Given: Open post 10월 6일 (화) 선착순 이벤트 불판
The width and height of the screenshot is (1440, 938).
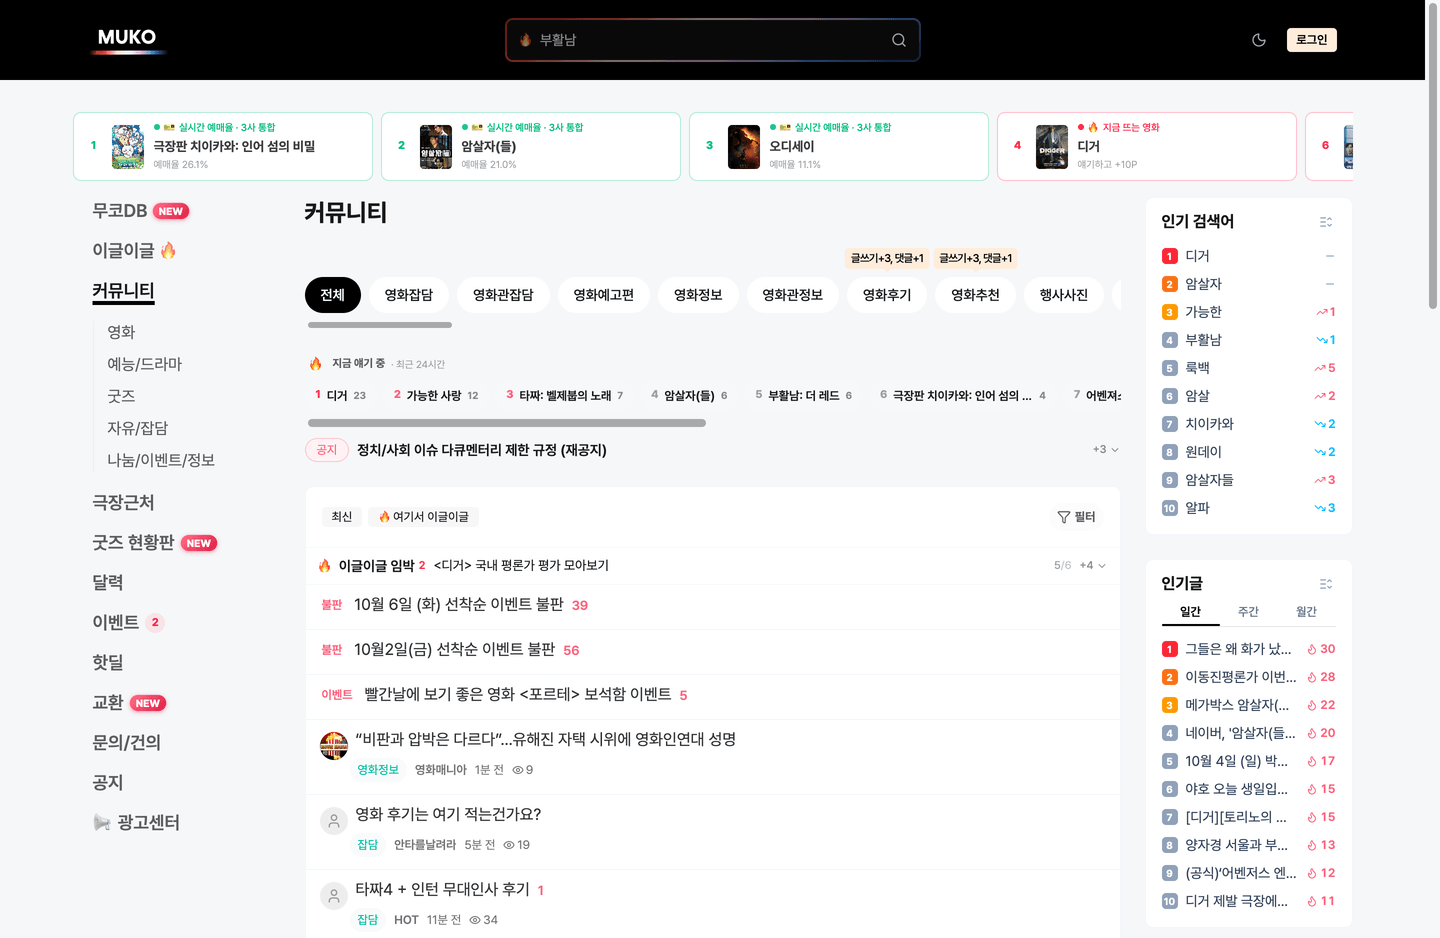Looking at the screenshot, I should pyautogui.click(x=459, y=605).
